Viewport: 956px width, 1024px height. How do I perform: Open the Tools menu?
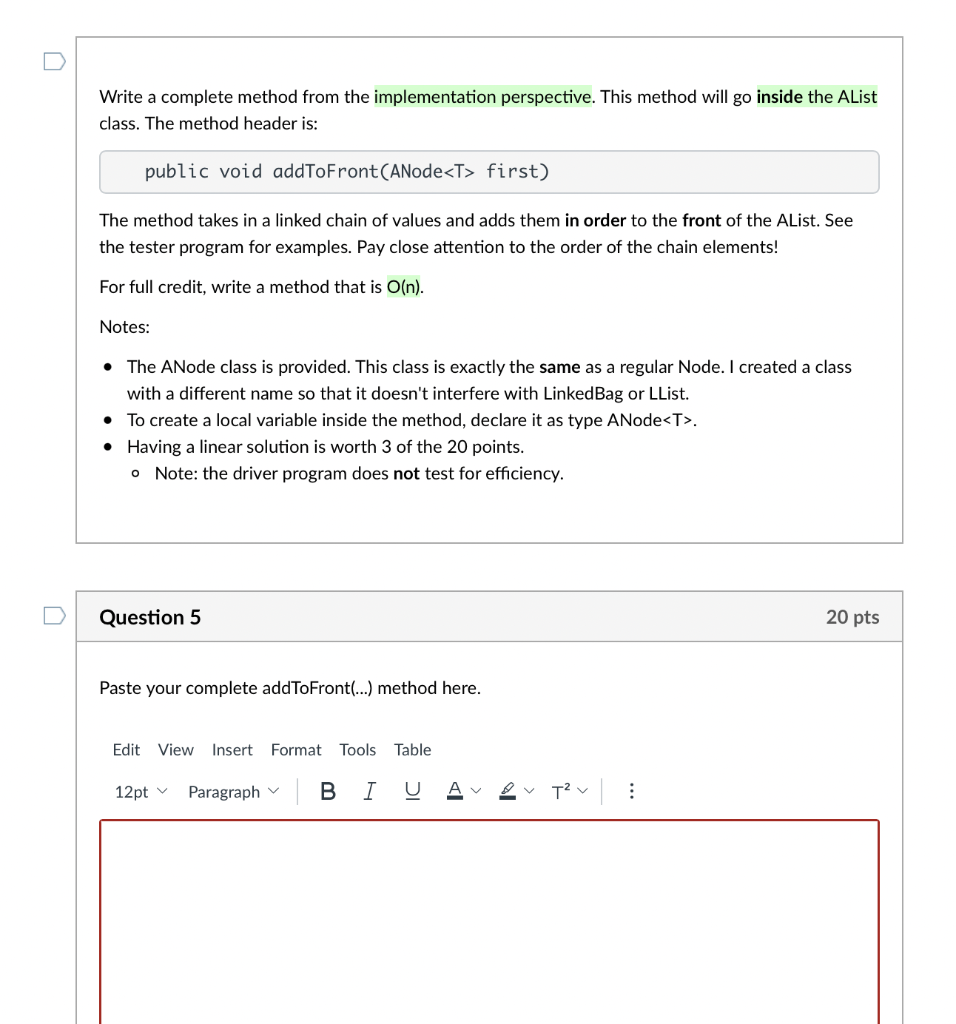coord(357,749)
